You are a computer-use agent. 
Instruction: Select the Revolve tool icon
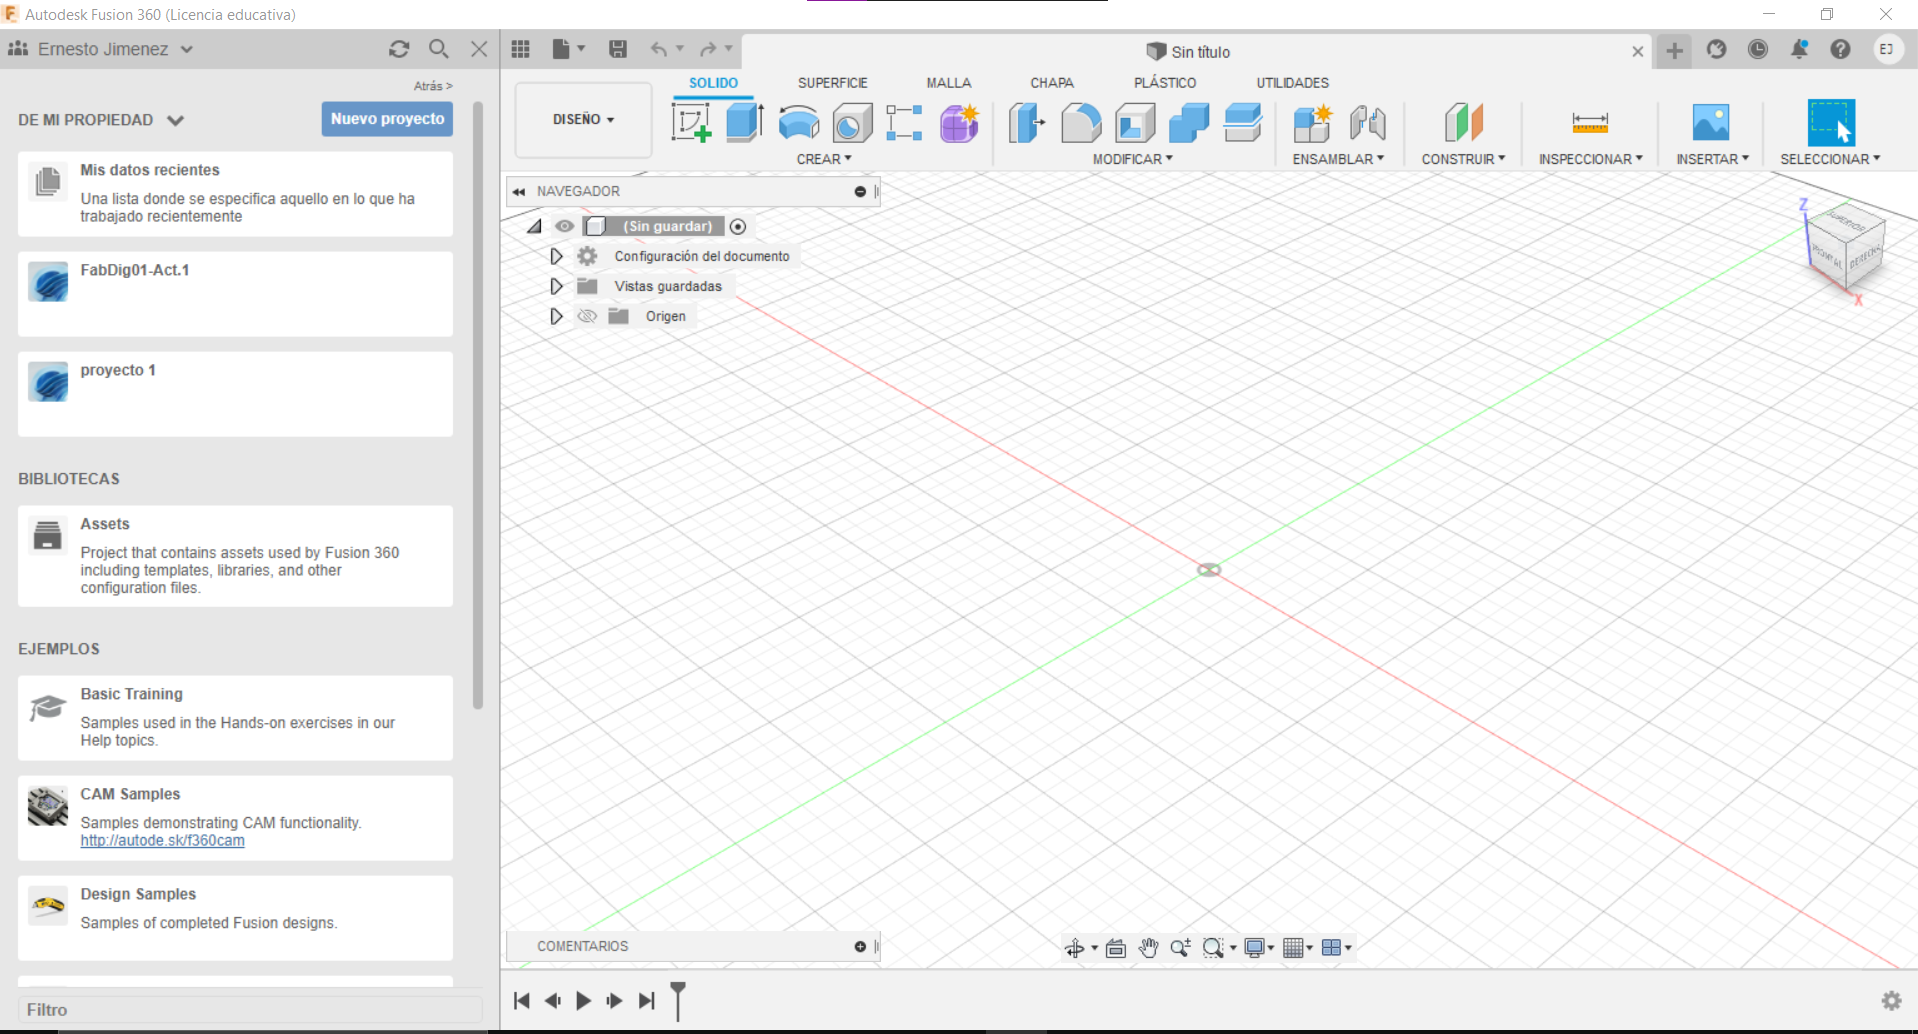799,123
